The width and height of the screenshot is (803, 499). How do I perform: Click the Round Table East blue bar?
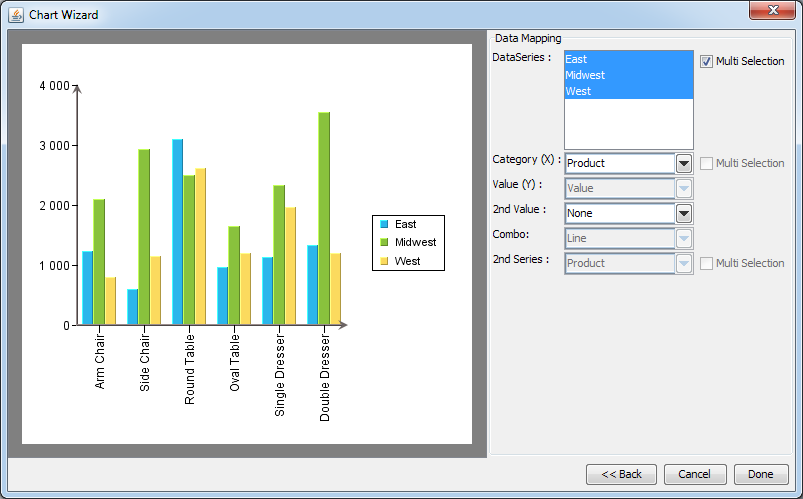pos(177,232)
